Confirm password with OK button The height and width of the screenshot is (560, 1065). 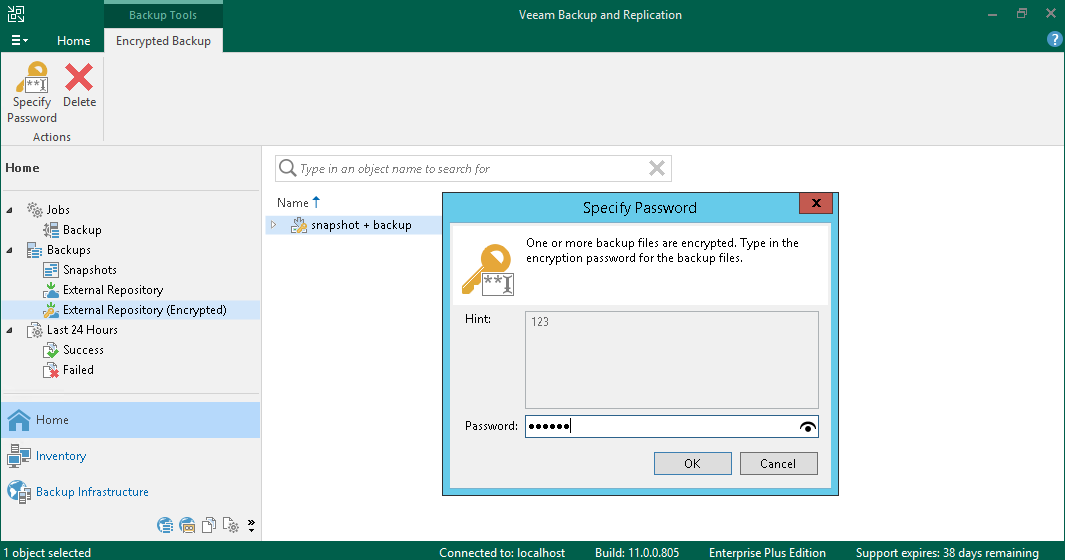click(693, 463)
